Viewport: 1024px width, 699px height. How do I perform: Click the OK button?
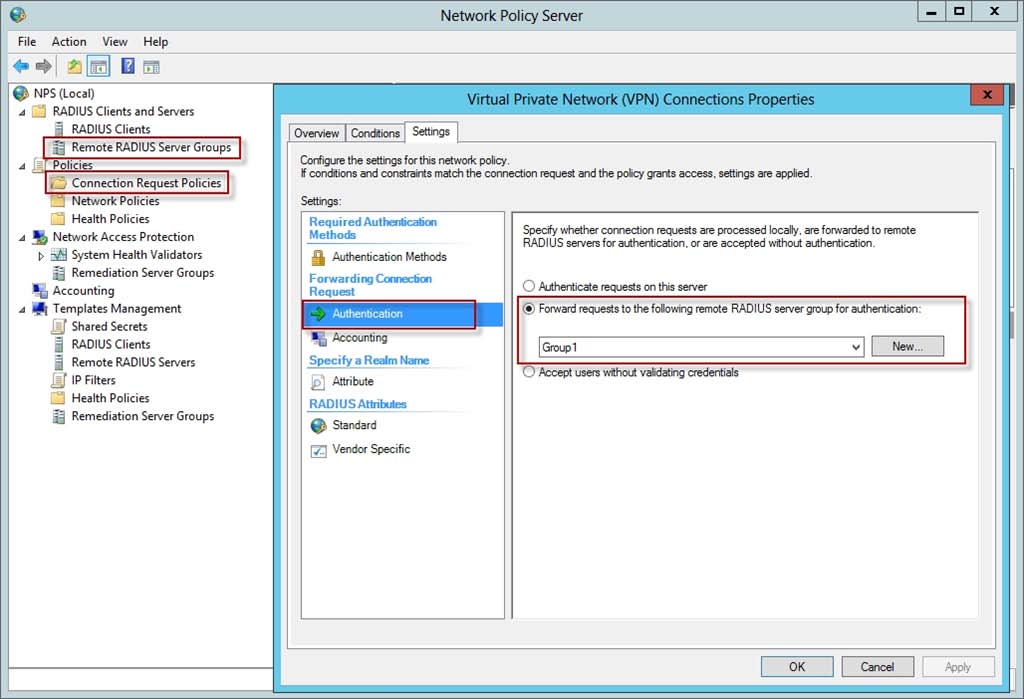[797, 666]
